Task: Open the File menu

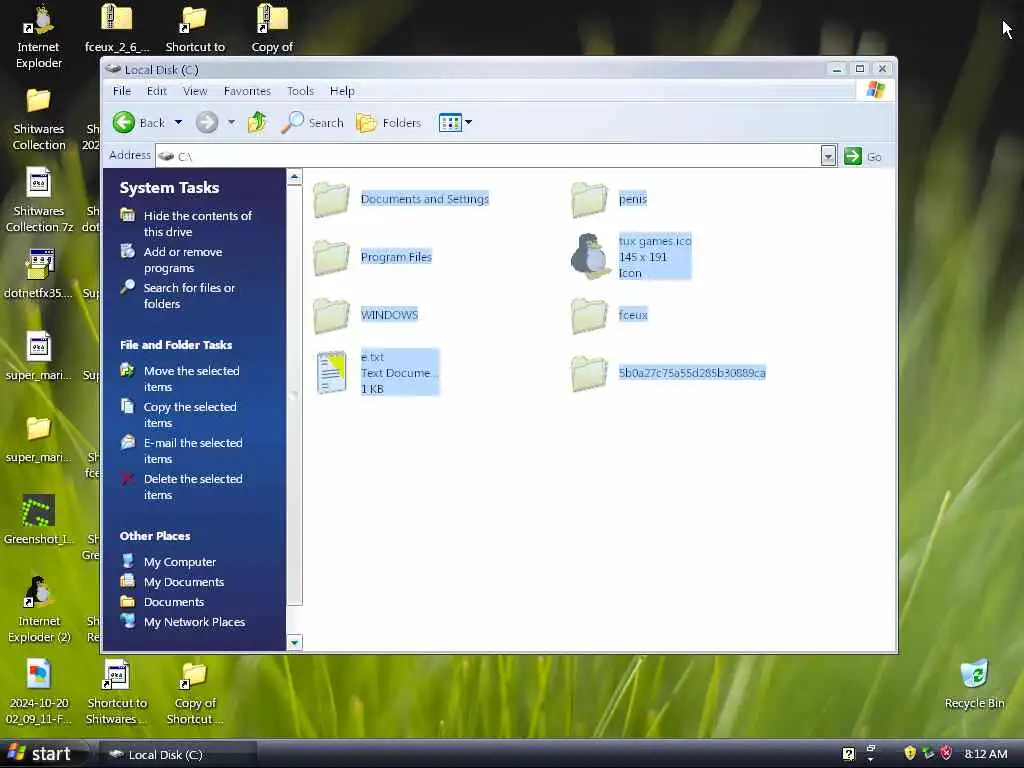Action: [121, 91]
